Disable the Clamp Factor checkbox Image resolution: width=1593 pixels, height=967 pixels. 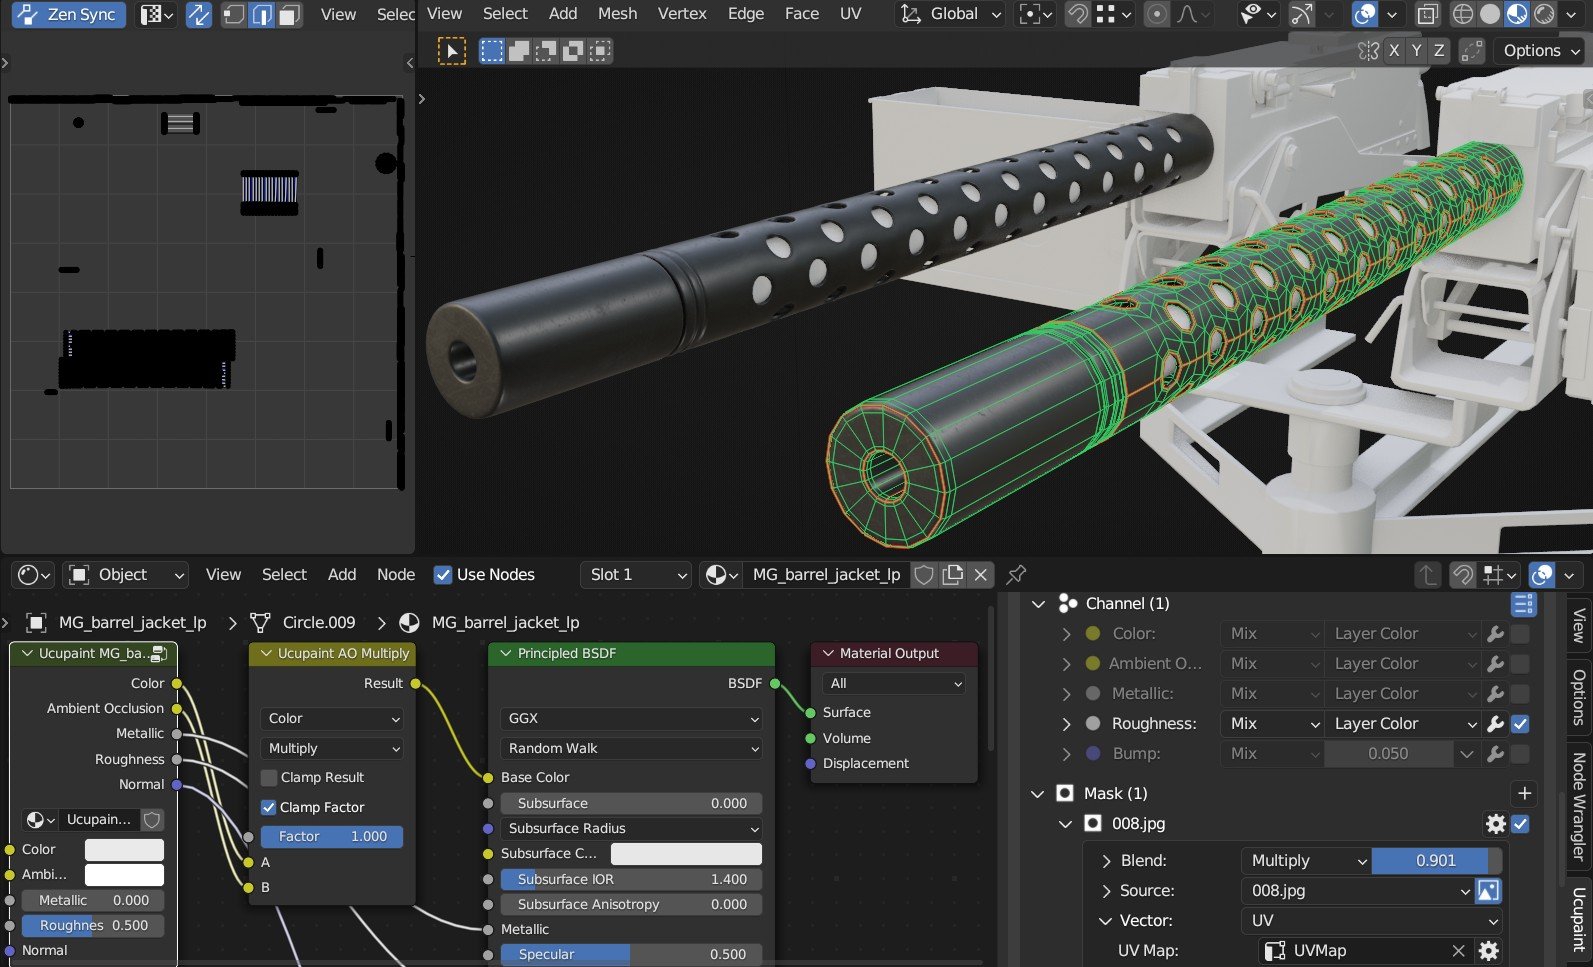pos(268,808)
